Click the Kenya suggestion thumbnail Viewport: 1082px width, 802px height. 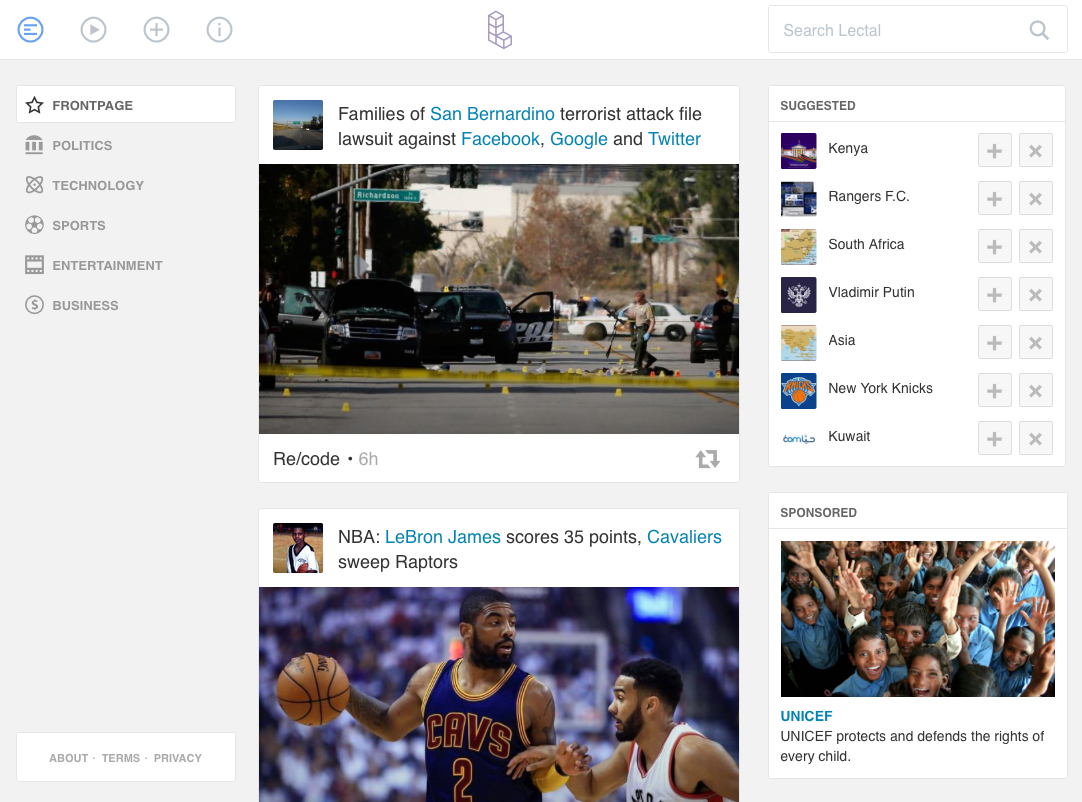[x=798, y=150]
